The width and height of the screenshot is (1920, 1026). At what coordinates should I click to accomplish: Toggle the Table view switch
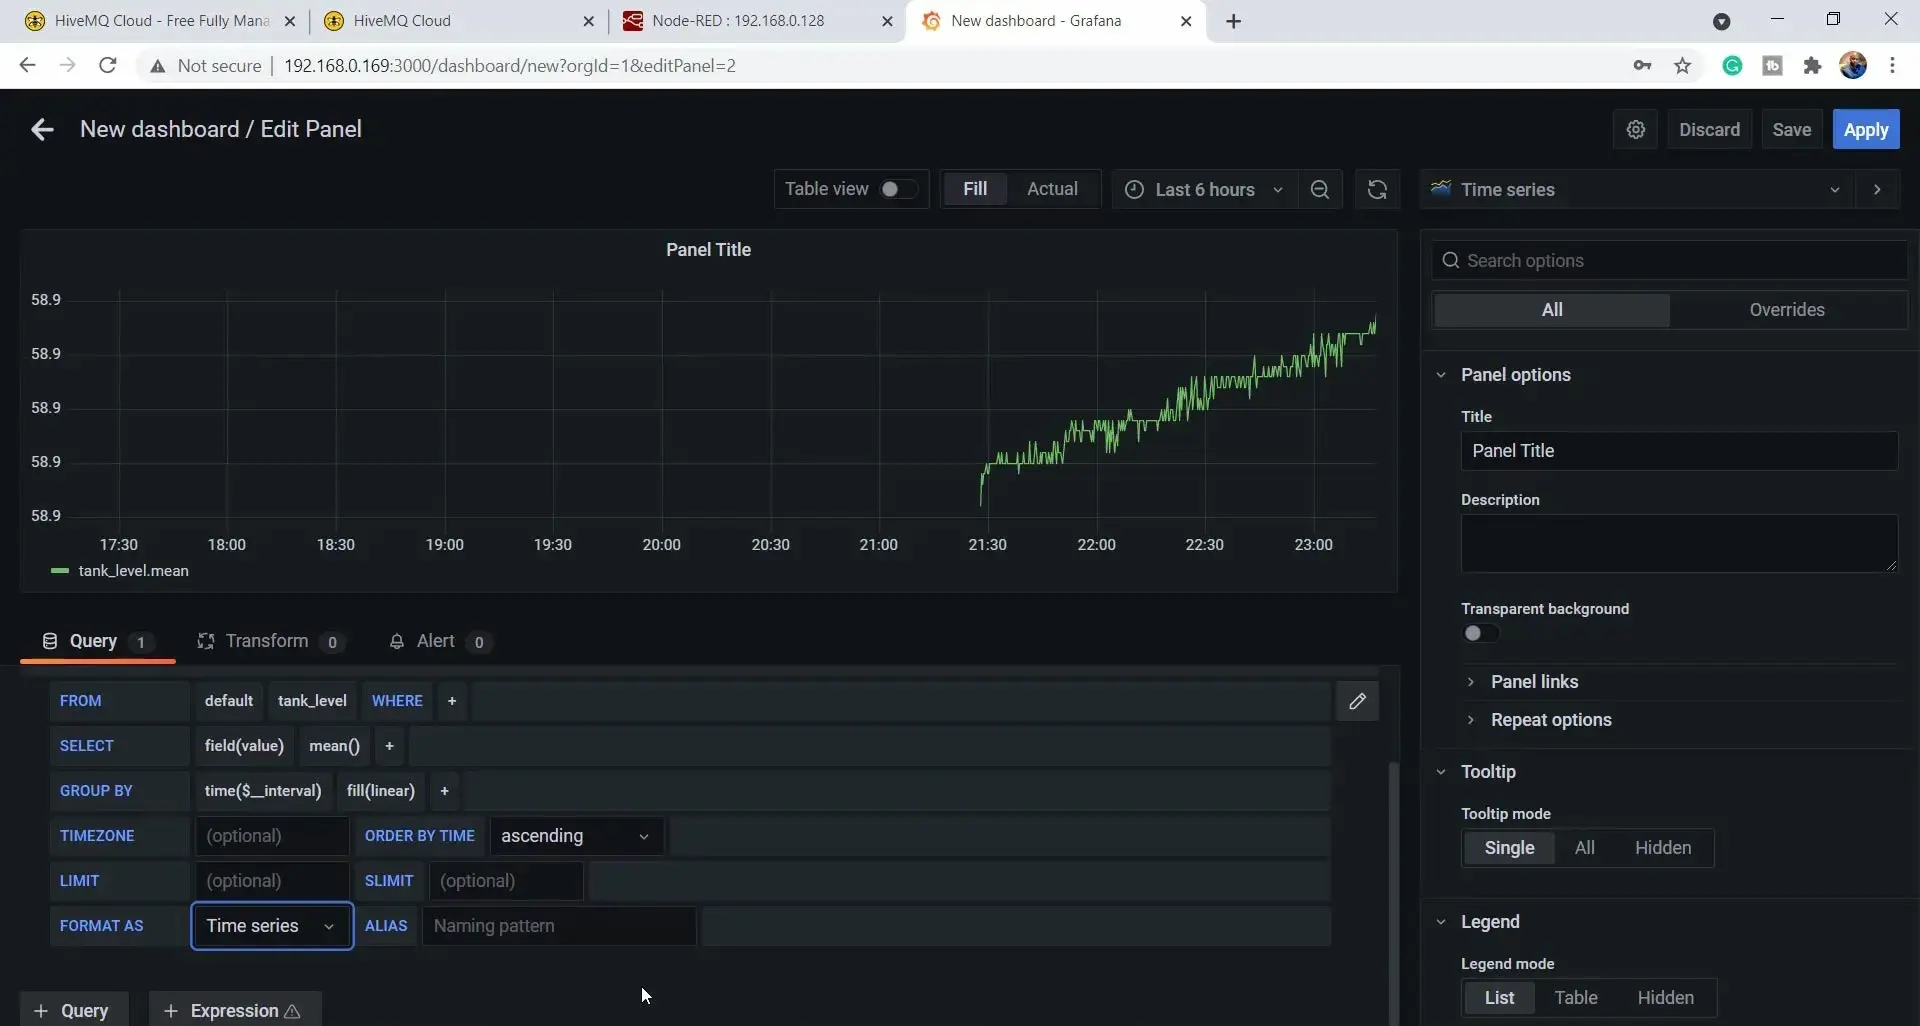pyautogui.click(x=897, y=189)
